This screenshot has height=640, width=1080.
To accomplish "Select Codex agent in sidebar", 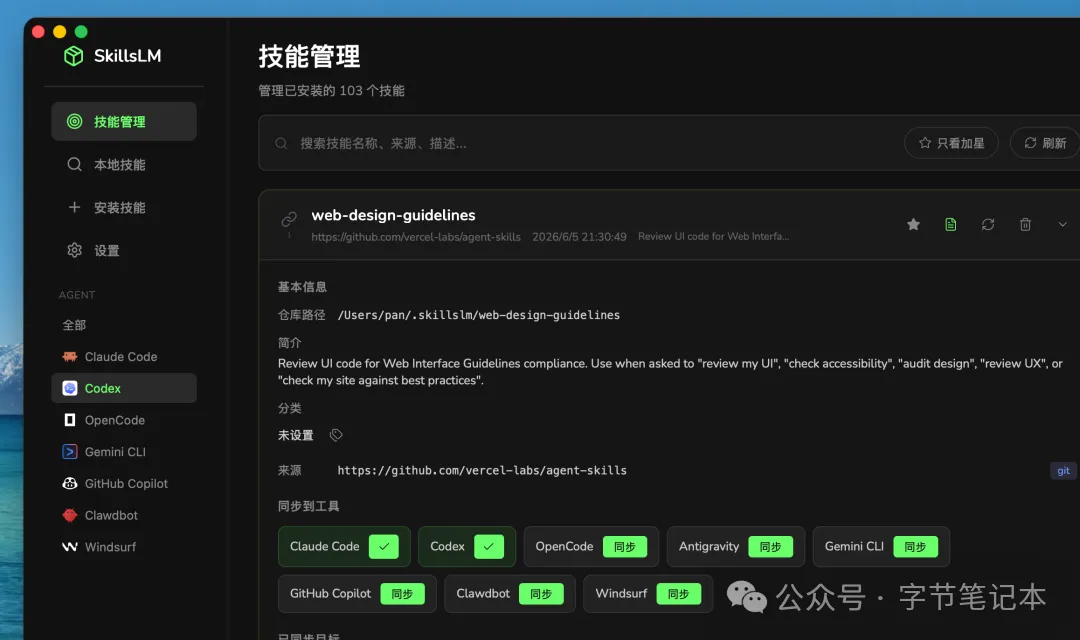I will pos(124,389).
